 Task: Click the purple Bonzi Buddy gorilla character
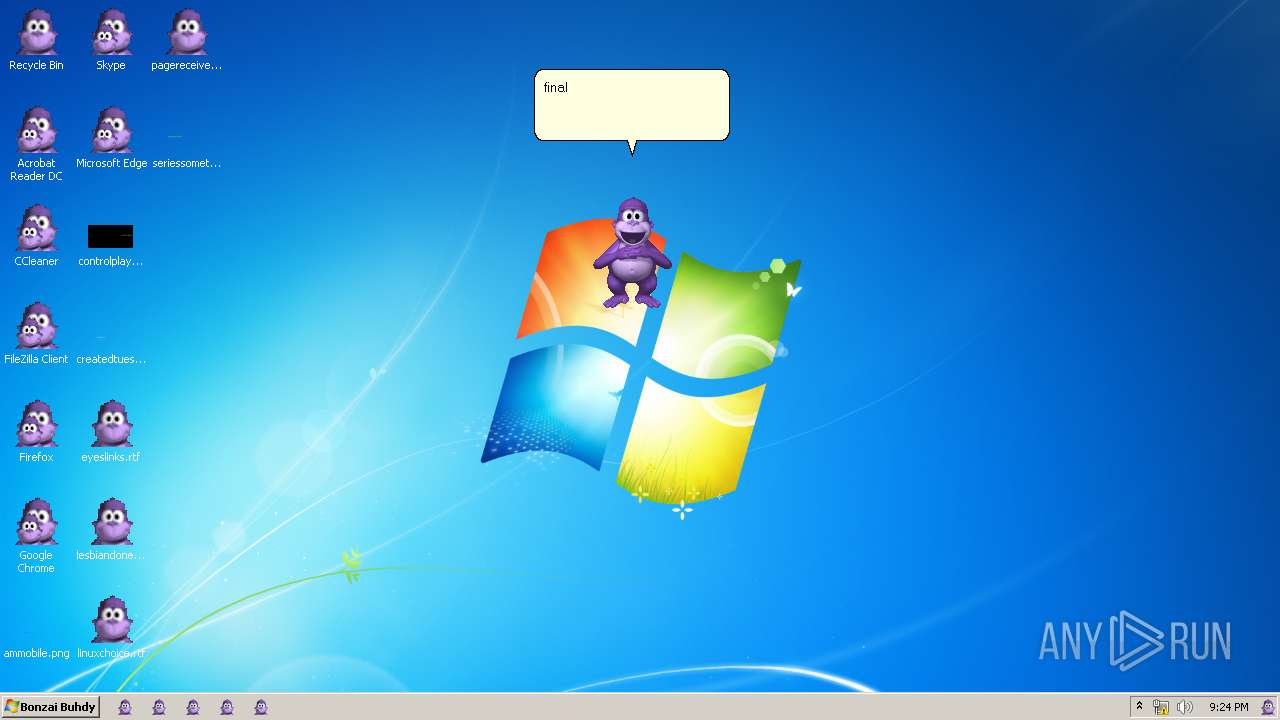[x=632, y=253]
